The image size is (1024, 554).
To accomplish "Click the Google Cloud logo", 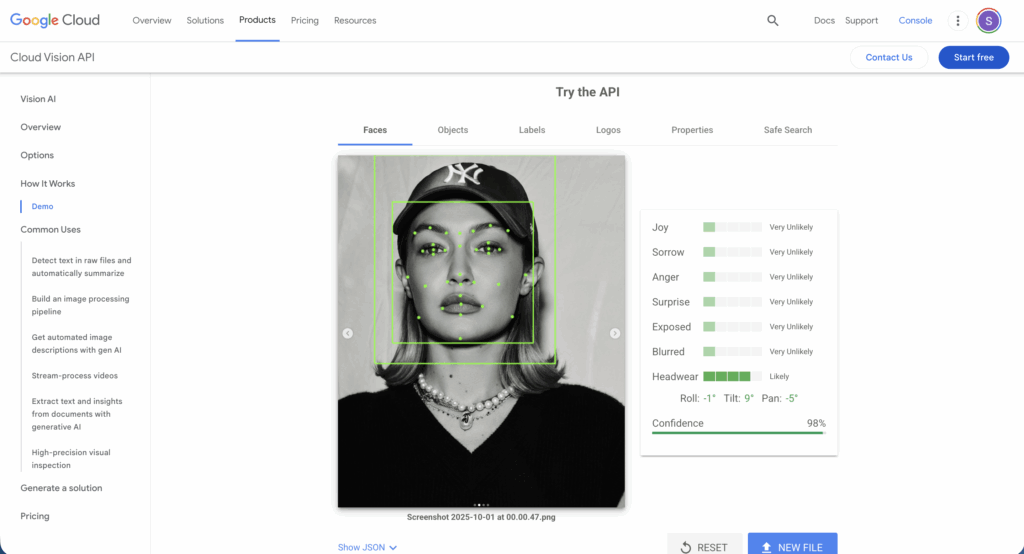I will [63, 20].
